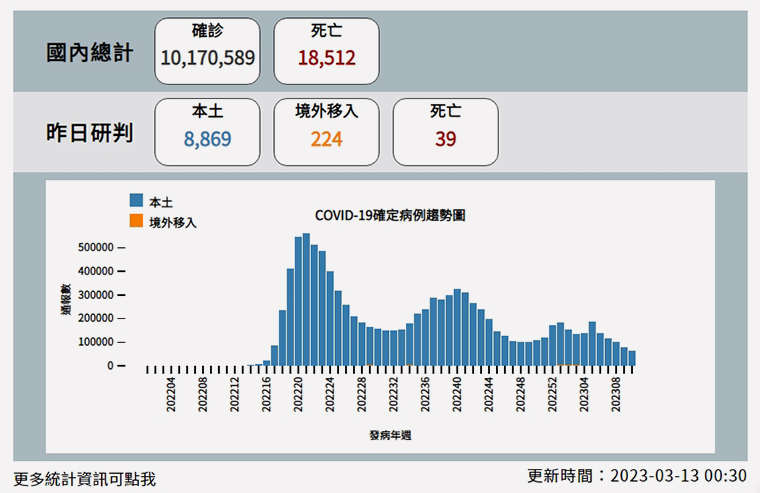Click the 國內總計 死亡 18,512 card
This screenshot has width=760, height=493.
[326, 51]
